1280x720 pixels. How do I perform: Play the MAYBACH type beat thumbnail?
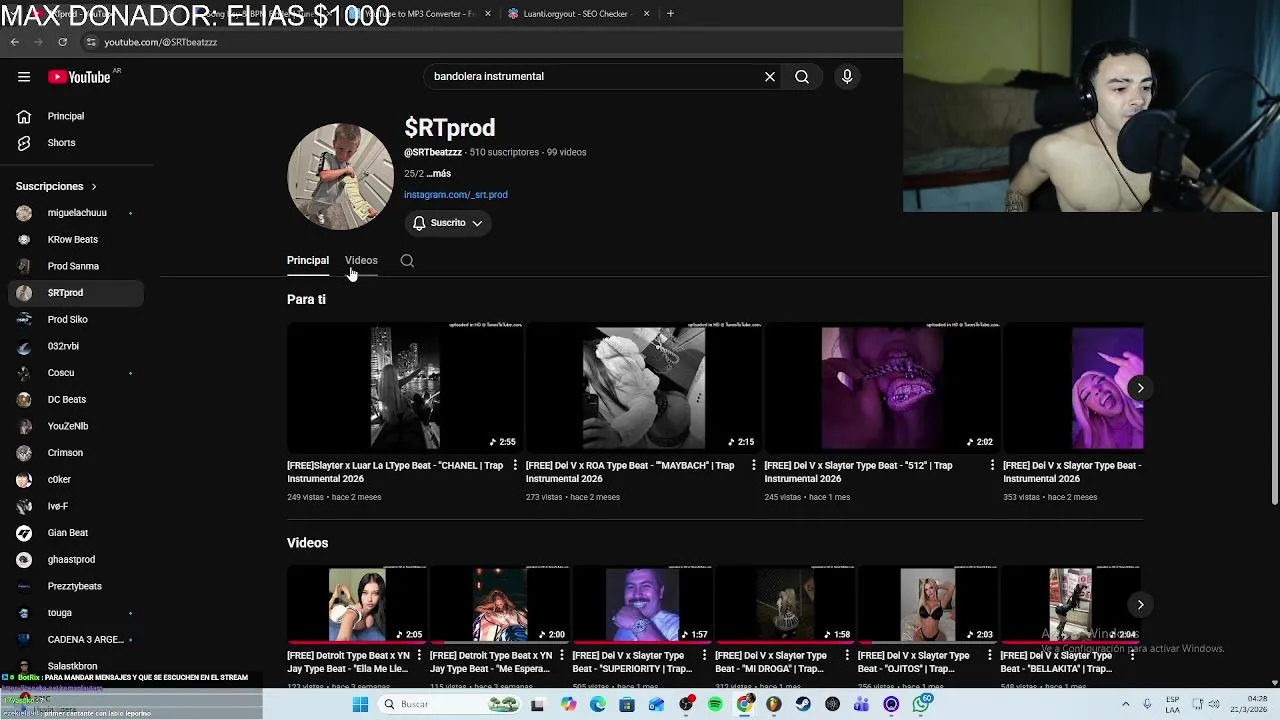pyautogui.click(x=643, y=388)
